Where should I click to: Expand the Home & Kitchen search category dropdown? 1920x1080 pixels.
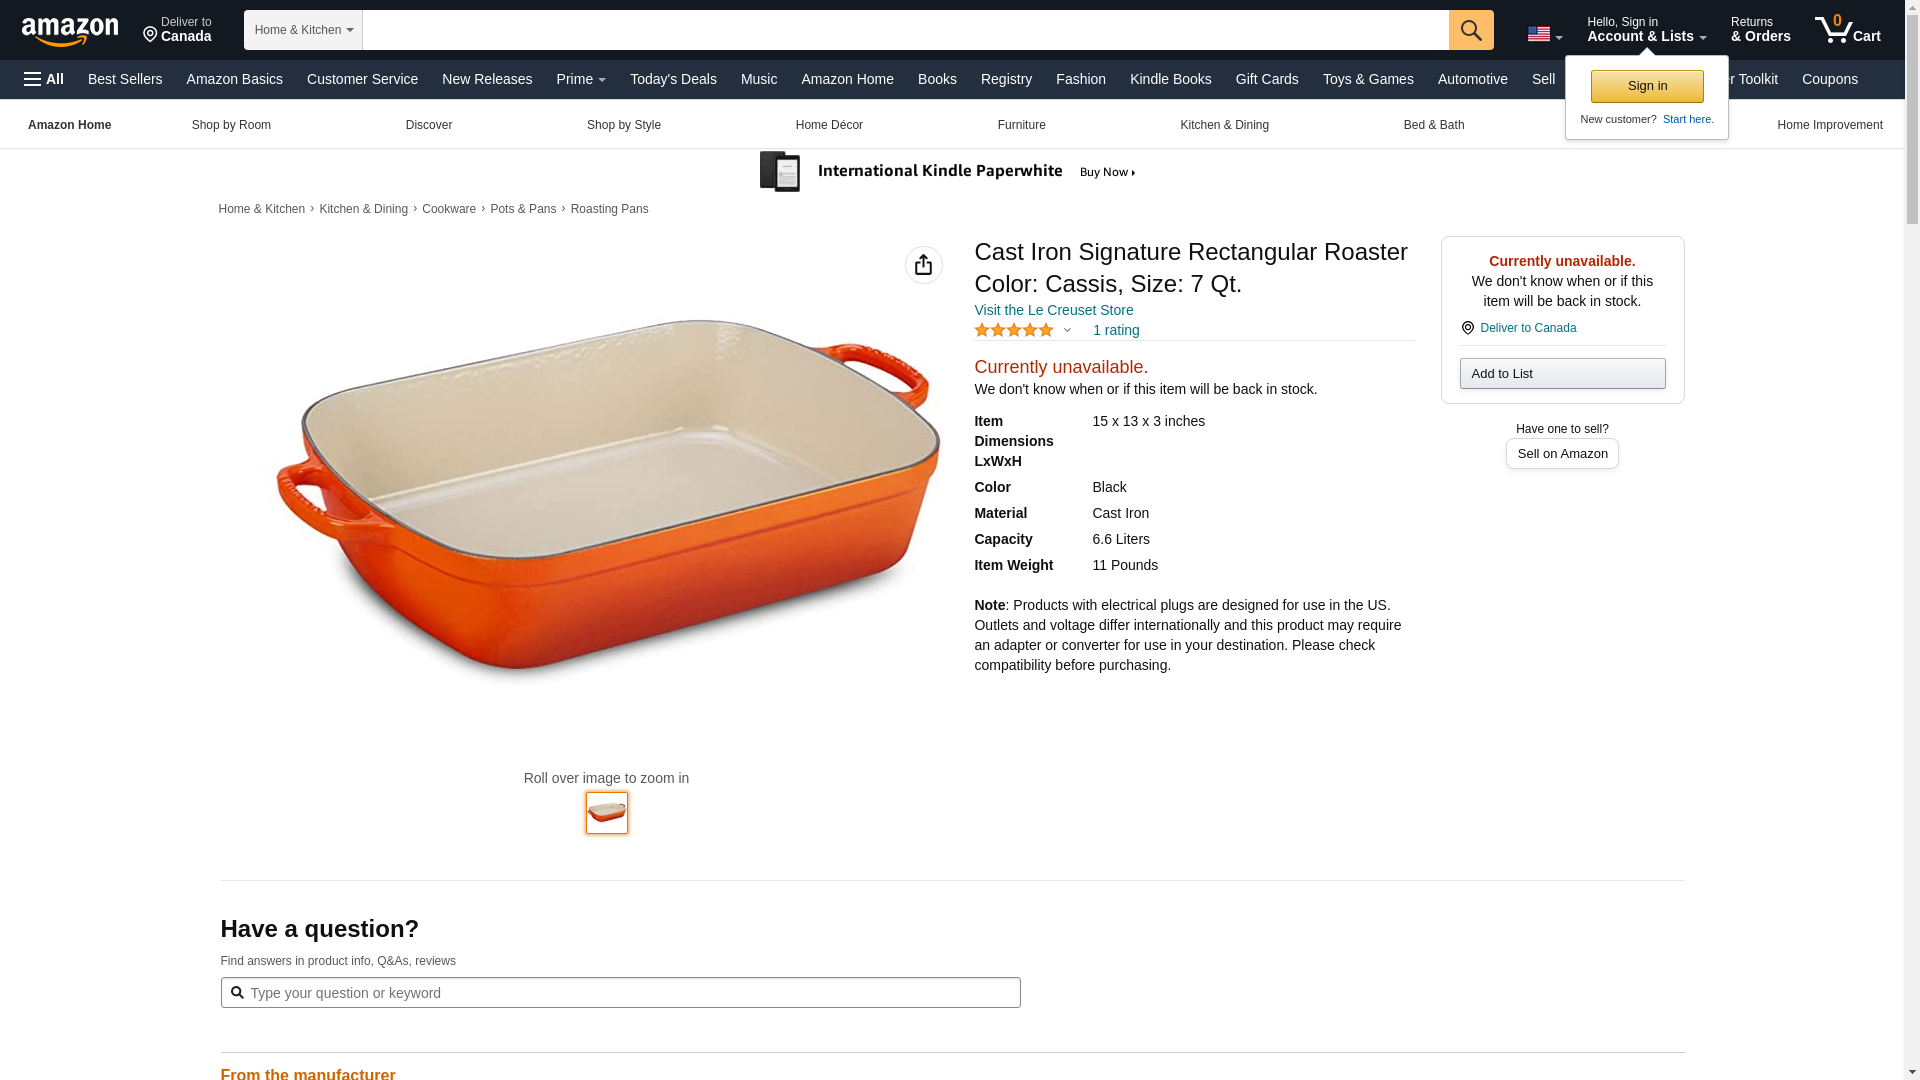pyautogui.click(x=303, y=30)
